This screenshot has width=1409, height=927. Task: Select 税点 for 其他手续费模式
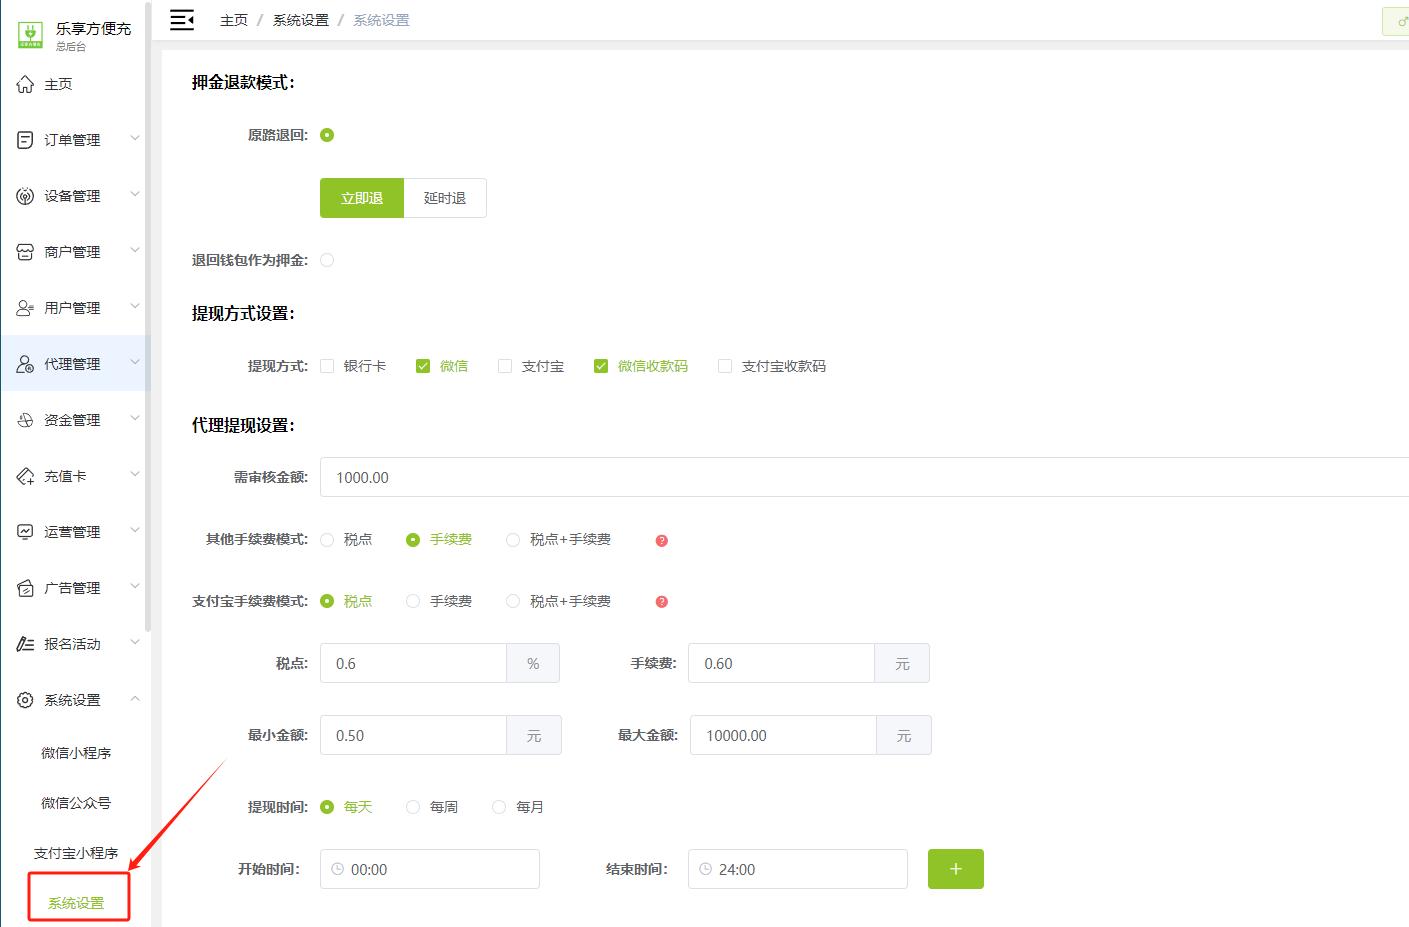327,540
